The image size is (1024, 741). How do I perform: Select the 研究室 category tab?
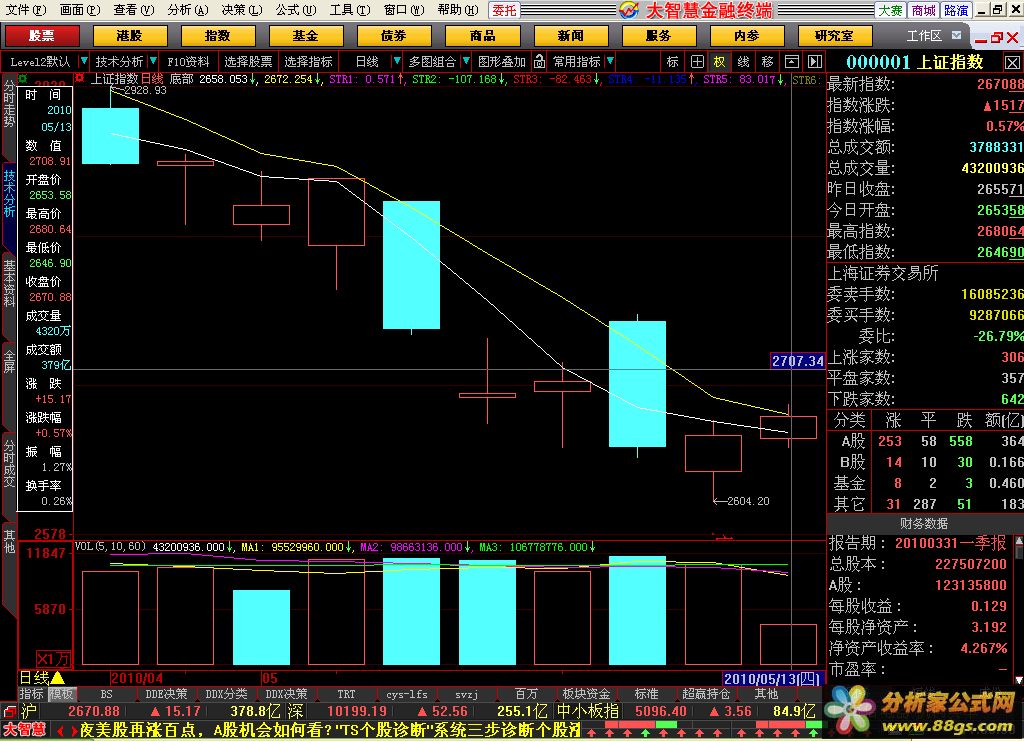835,35
